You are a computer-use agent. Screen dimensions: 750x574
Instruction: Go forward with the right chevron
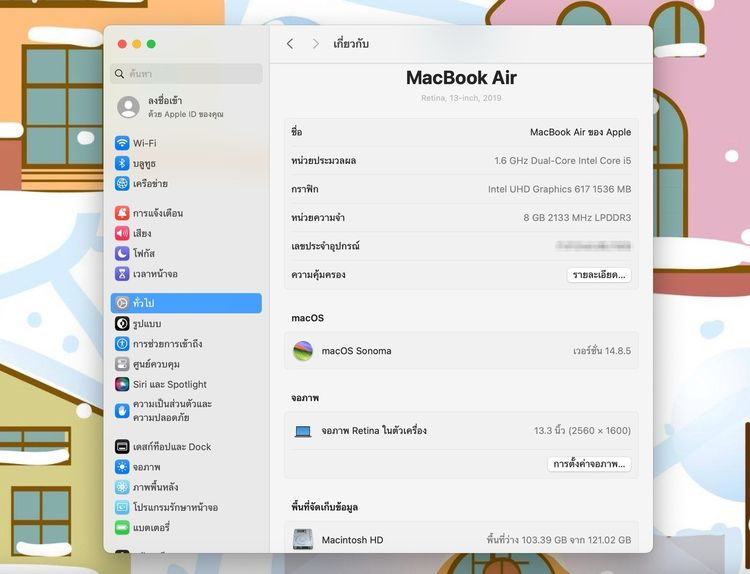[316, 44]
